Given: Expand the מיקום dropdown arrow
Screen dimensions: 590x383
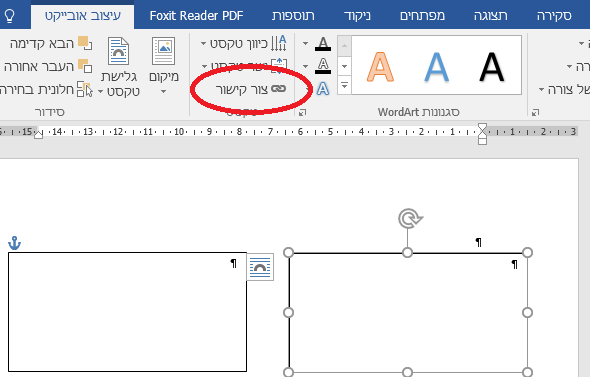Looking at the screenshot, I should point(164,91).
